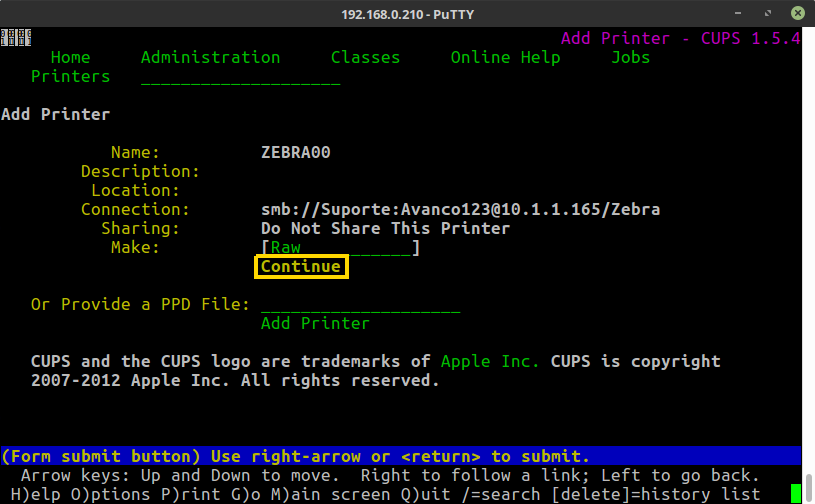
Task: Click the blue form submit status line
Action: point(400,456)
